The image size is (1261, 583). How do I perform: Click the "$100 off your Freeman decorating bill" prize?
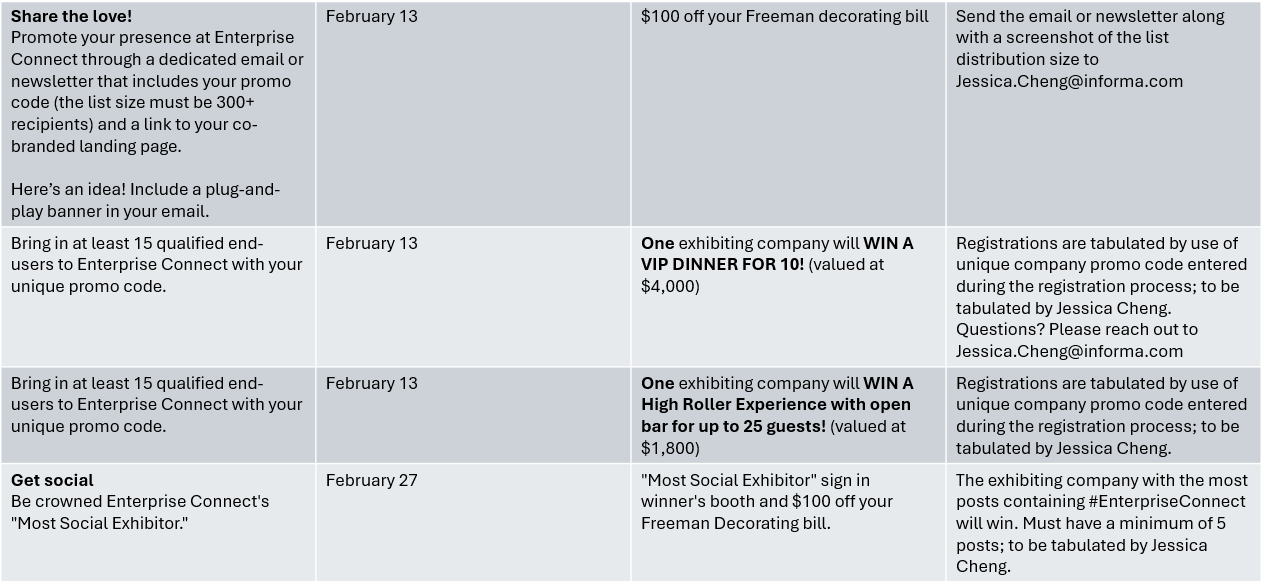coord(784,16)
